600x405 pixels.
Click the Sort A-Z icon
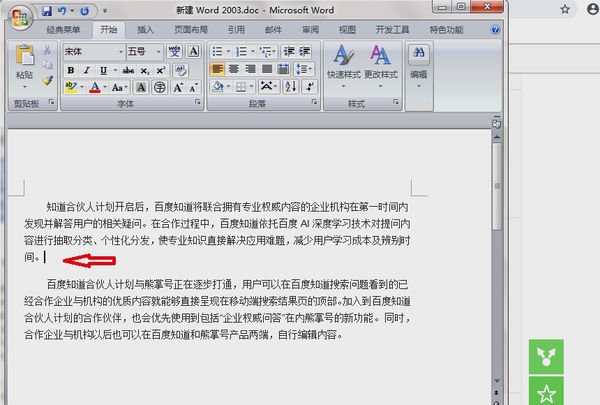click(290, 87)
